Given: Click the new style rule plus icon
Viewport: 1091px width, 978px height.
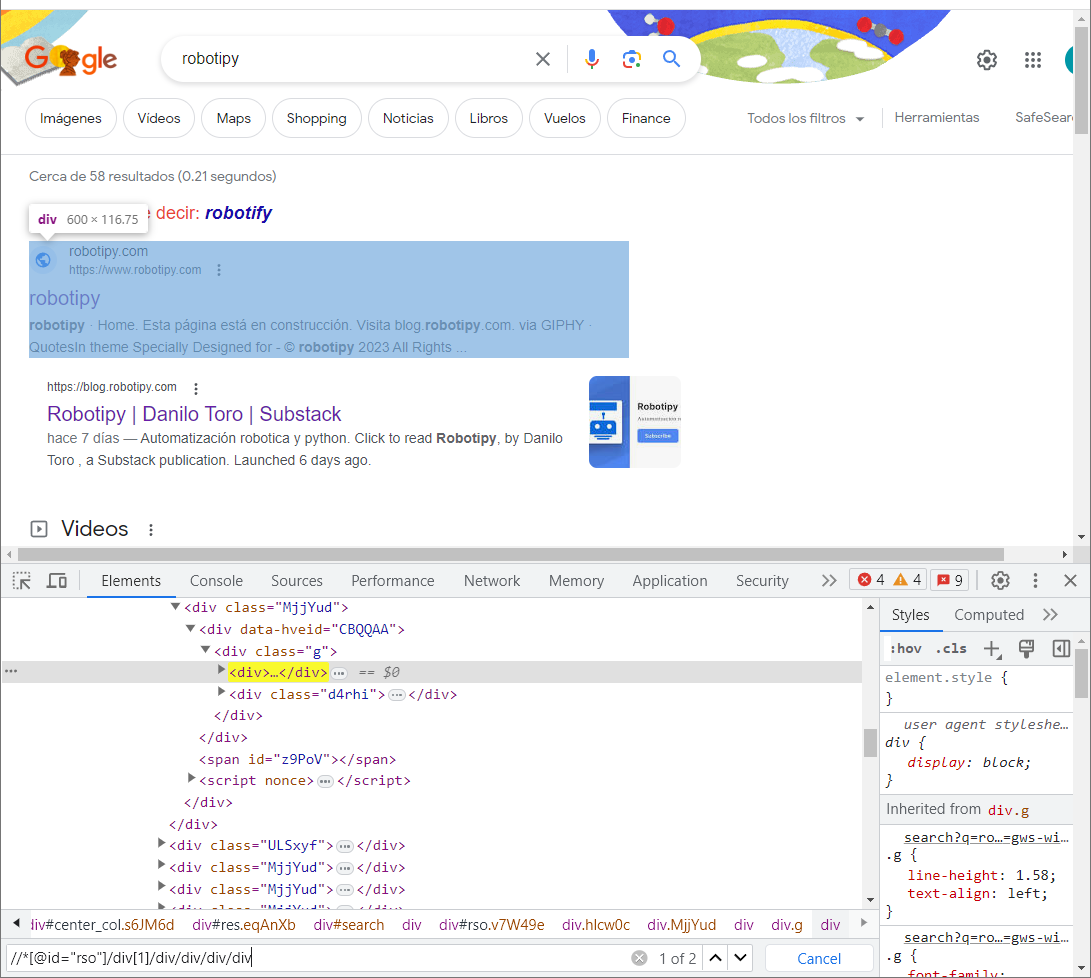Looking at the screenshot, I should click(x=992, y=649).
